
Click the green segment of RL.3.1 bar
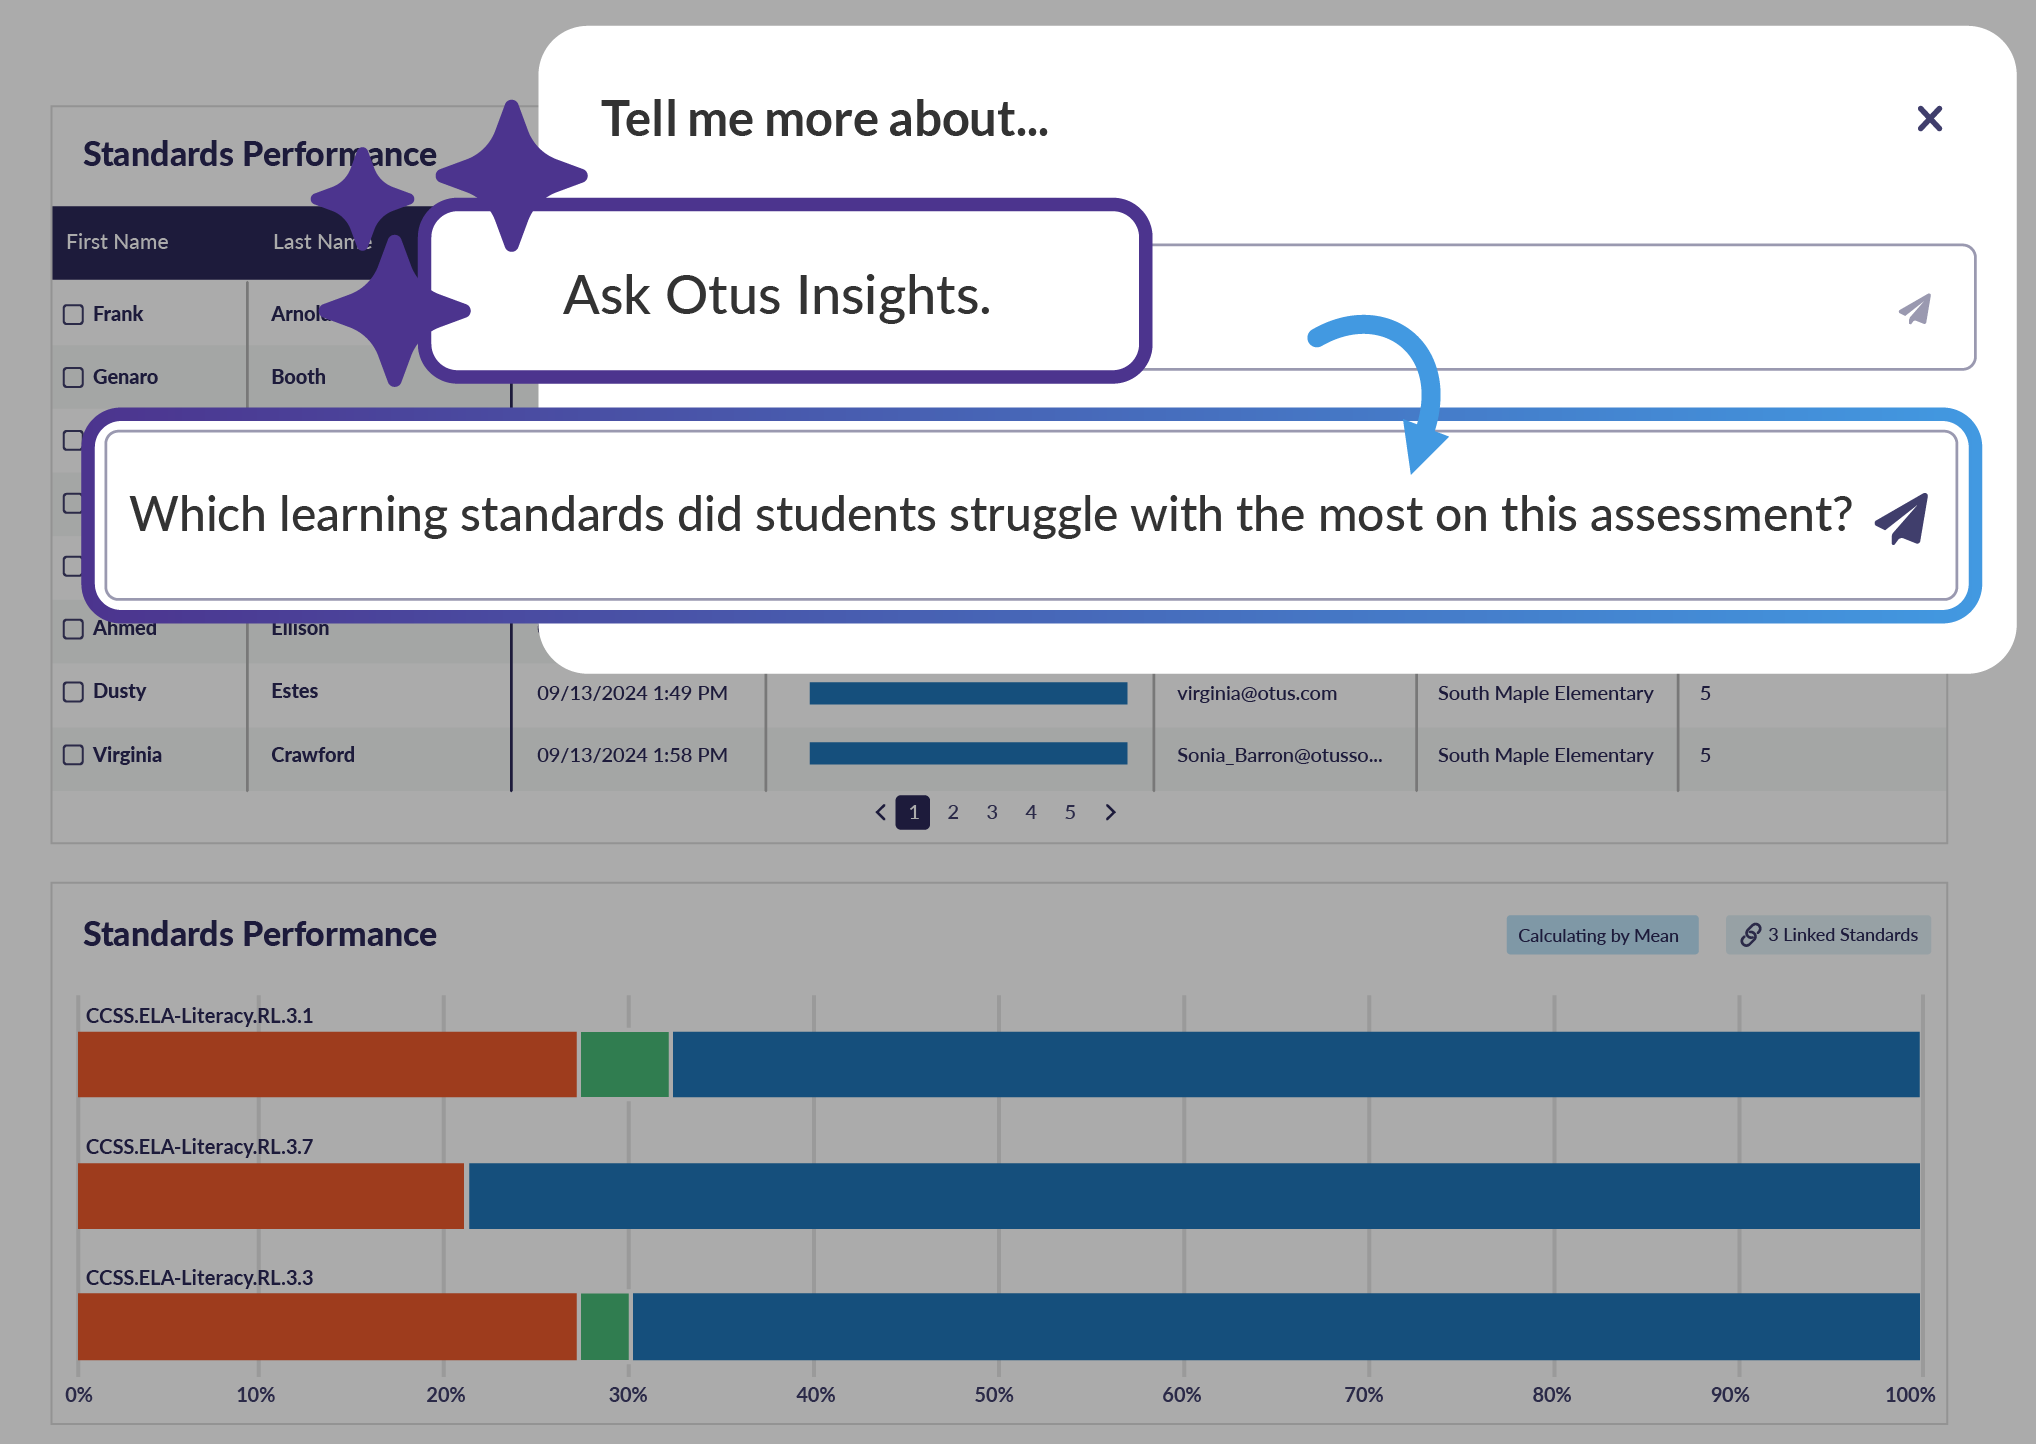pyautogui.click(x=625, y=1065)
